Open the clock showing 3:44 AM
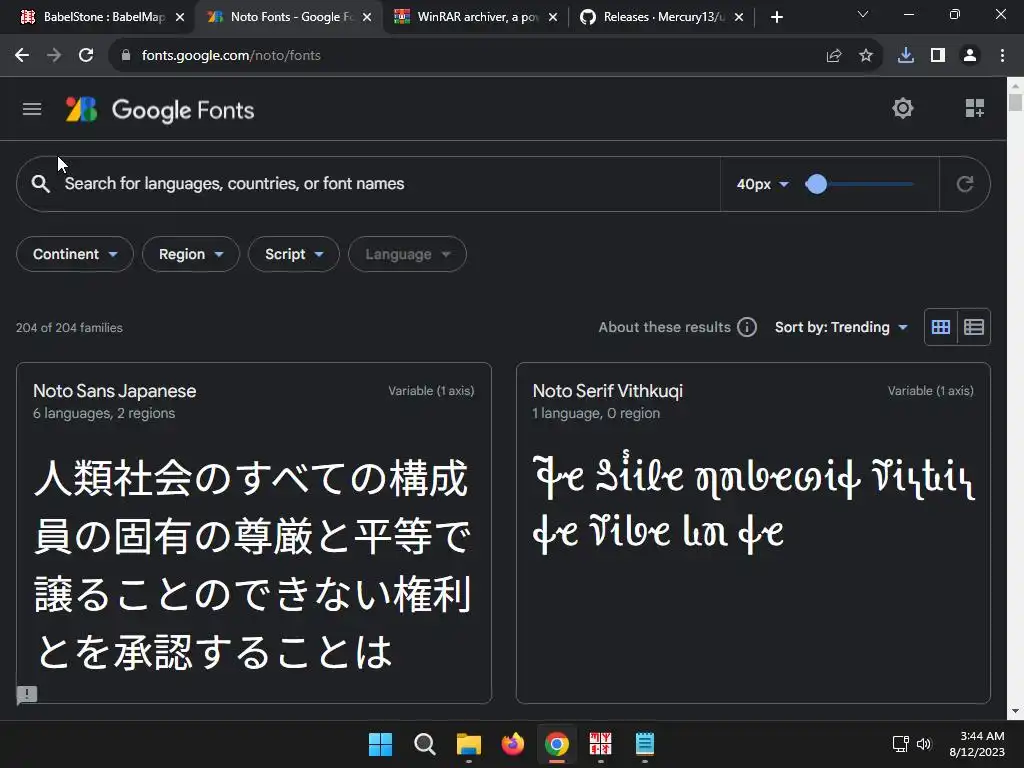This screenshot has width=1024, height=768. (977, 744)
